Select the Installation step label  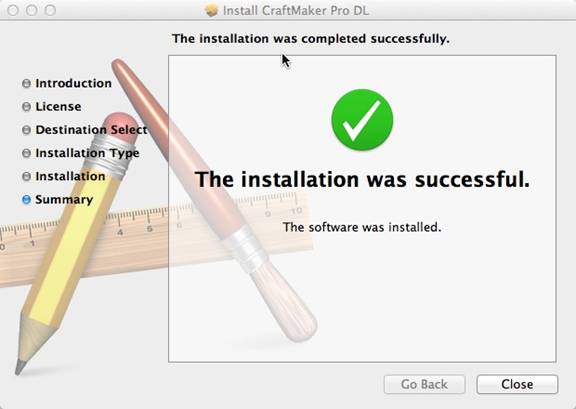pos(70,176)
